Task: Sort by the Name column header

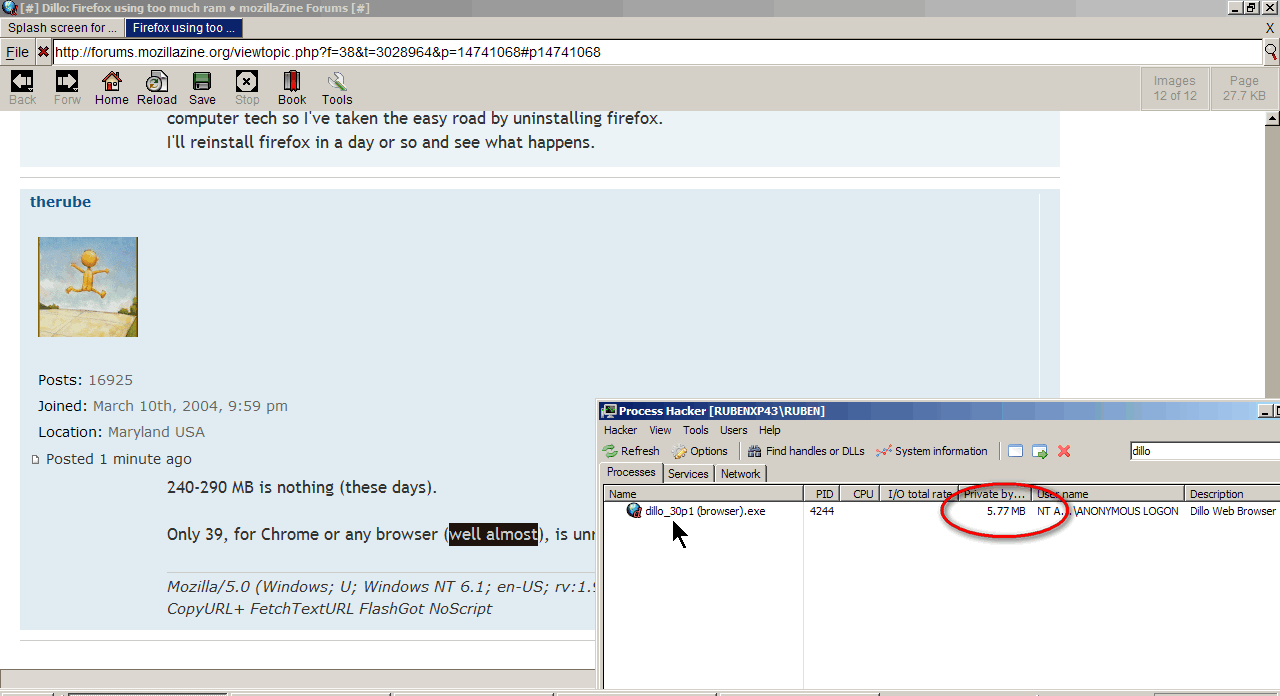Action: click(704, 494)
